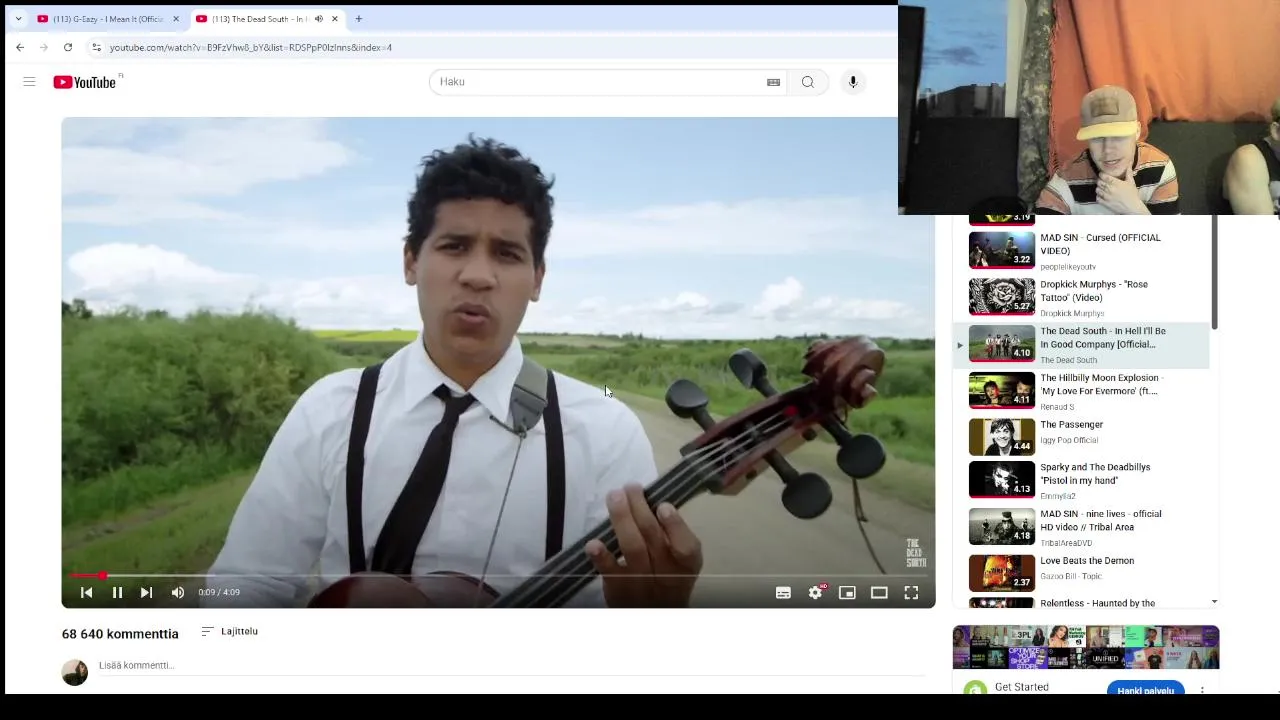The image size is (1280, 720).
Task: Open the ad options three-dot menu
Action: pyautogui.click(x=1202, y=690)
